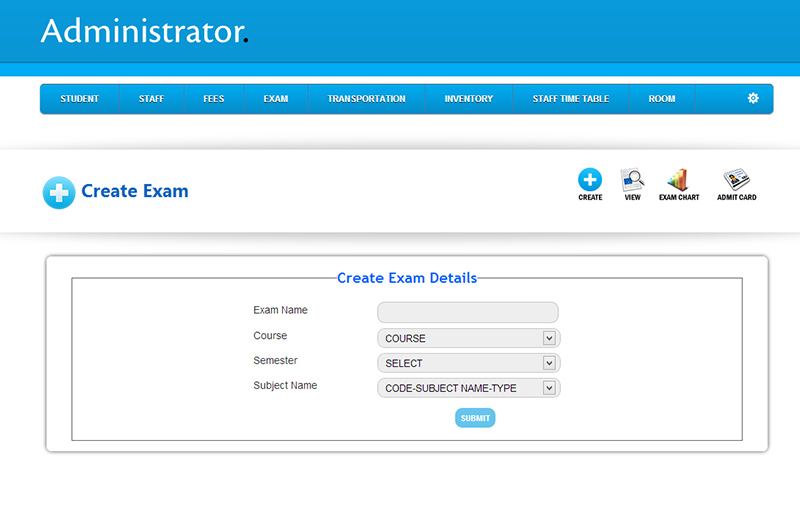Screen dimensions: 800x528
Task: Click the Administrator header title
Action: (x=142, y=31)
